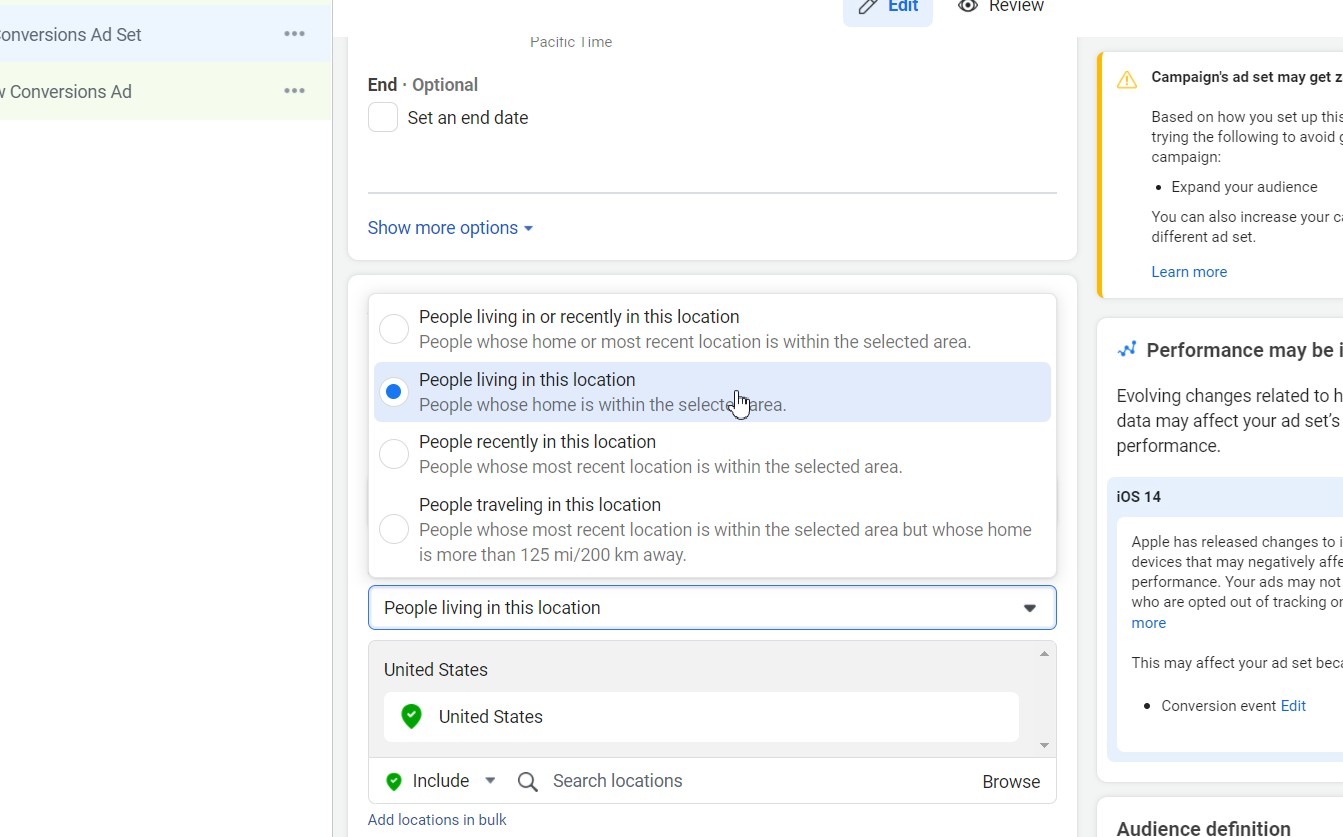
Task: Click the green shield beside United States
Action: pyautogui.click(x=411, y=716)
